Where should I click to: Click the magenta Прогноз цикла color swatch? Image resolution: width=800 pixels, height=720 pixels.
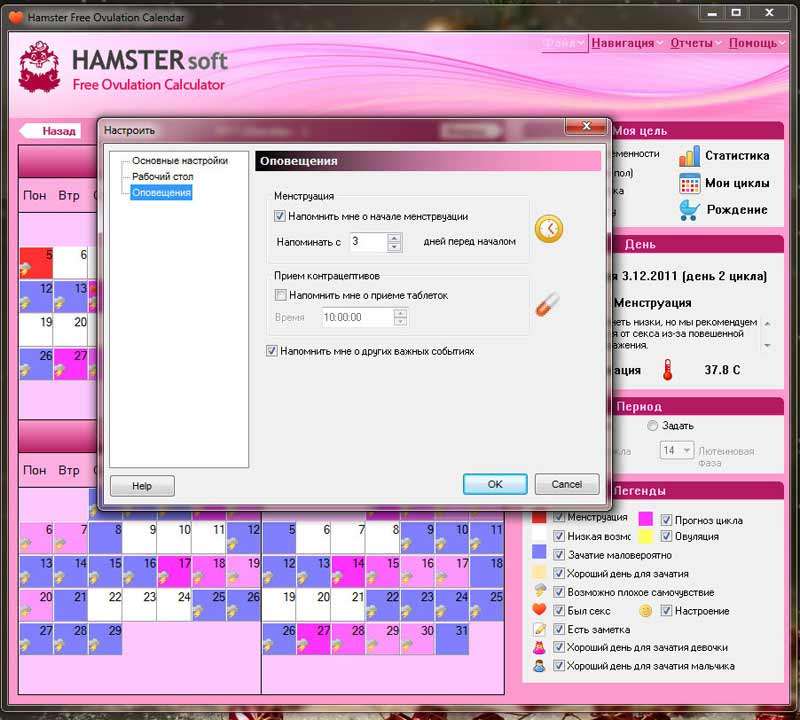coord(645,519)
